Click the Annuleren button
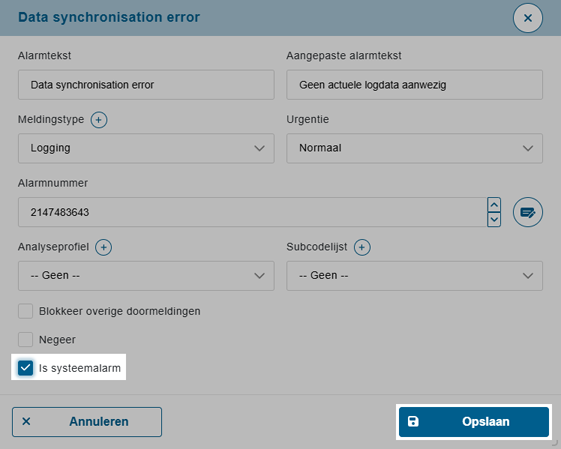This screenshot has width=561, height=449. coord(87,422)
